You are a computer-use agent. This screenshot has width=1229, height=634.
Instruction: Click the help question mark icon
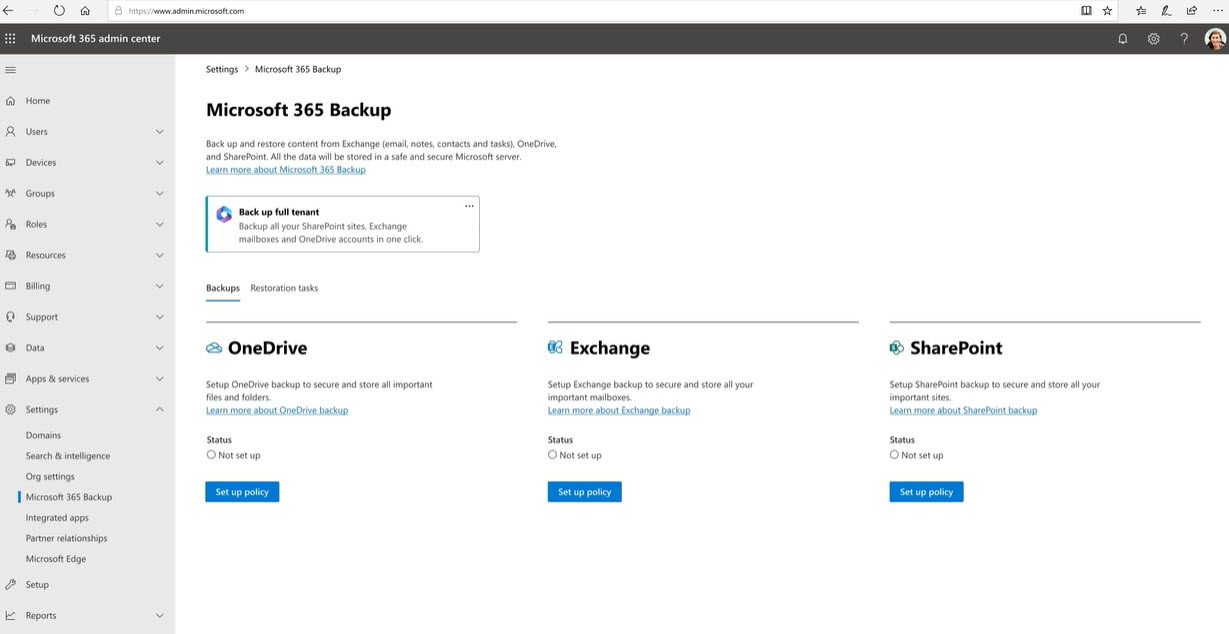point(1184,39)
